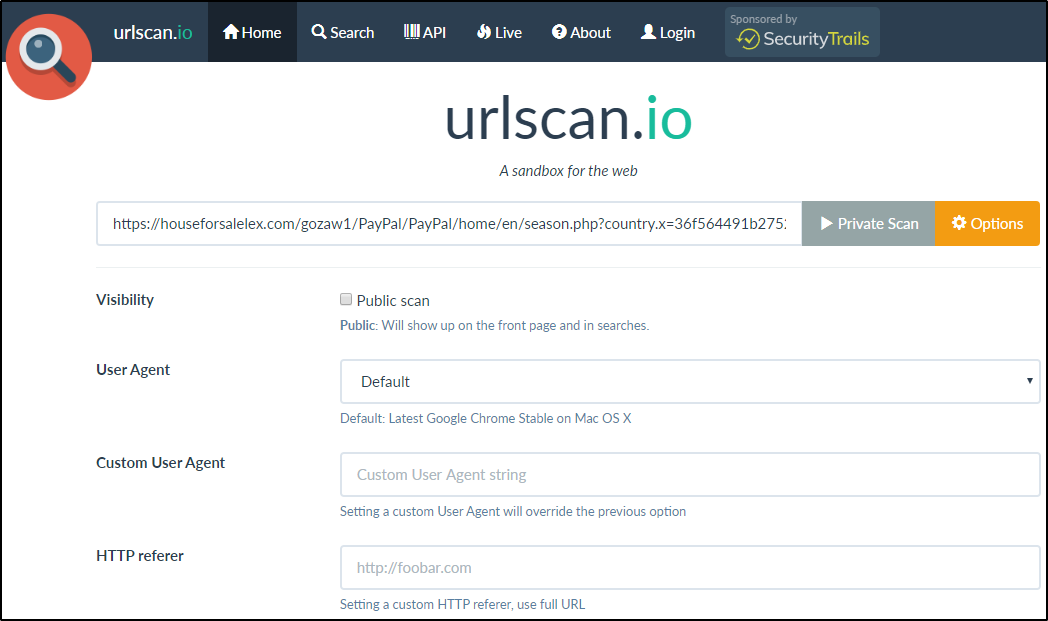Screen dimensions: 1048x621
Task: Click the urlscan magnifying glass logo
Action: click(48, 57)
